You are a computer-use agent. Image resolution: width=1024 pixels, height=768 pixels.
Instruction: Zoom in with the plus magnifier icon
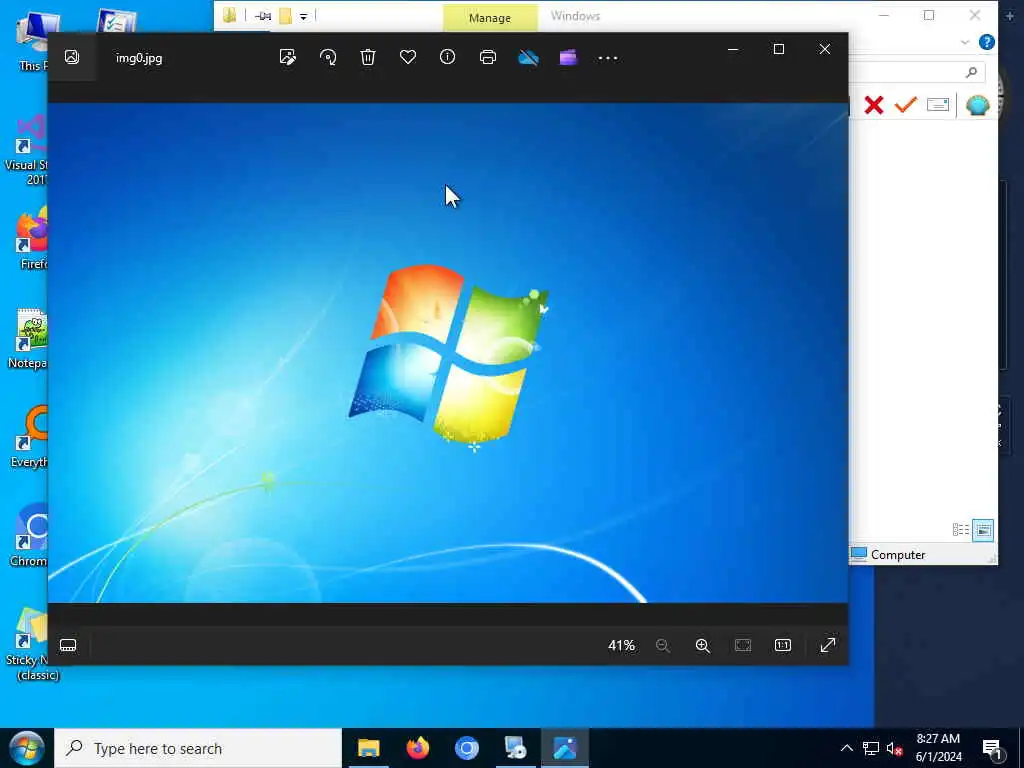(x=703, y=645)
